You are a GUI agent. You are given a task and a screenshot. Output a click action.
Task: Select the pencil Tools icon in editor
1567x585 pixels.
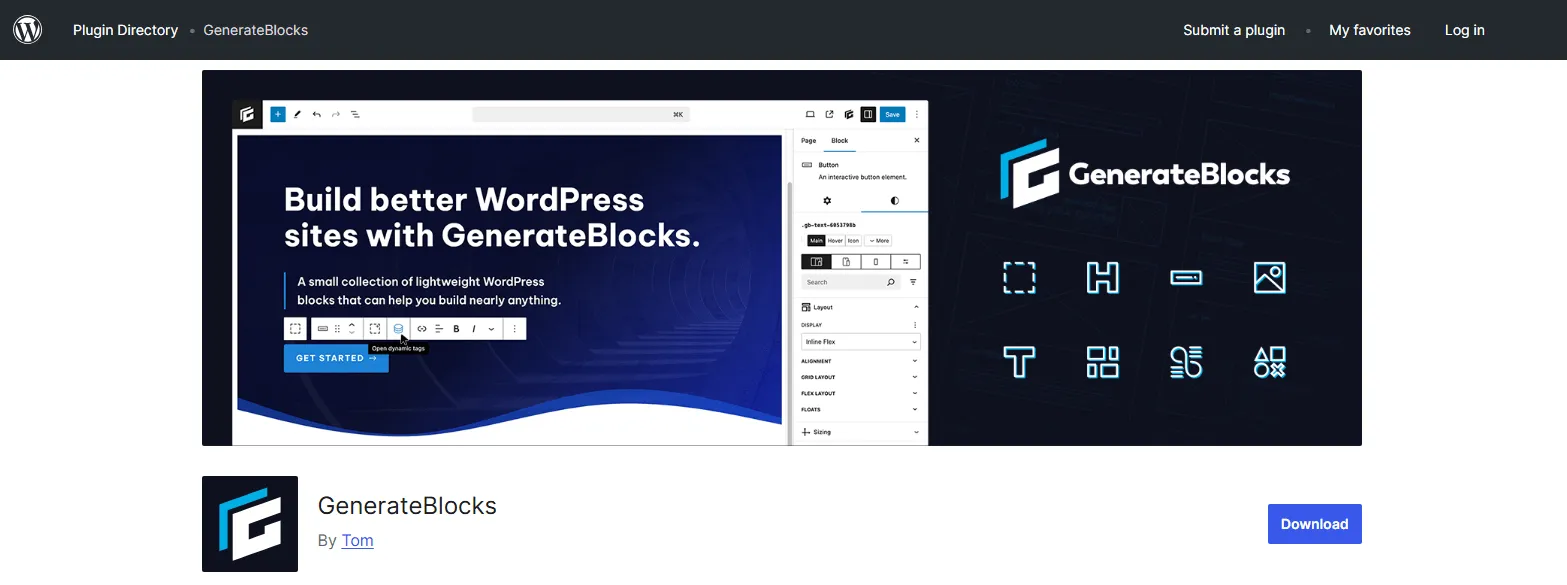click(x=297, y=114)
